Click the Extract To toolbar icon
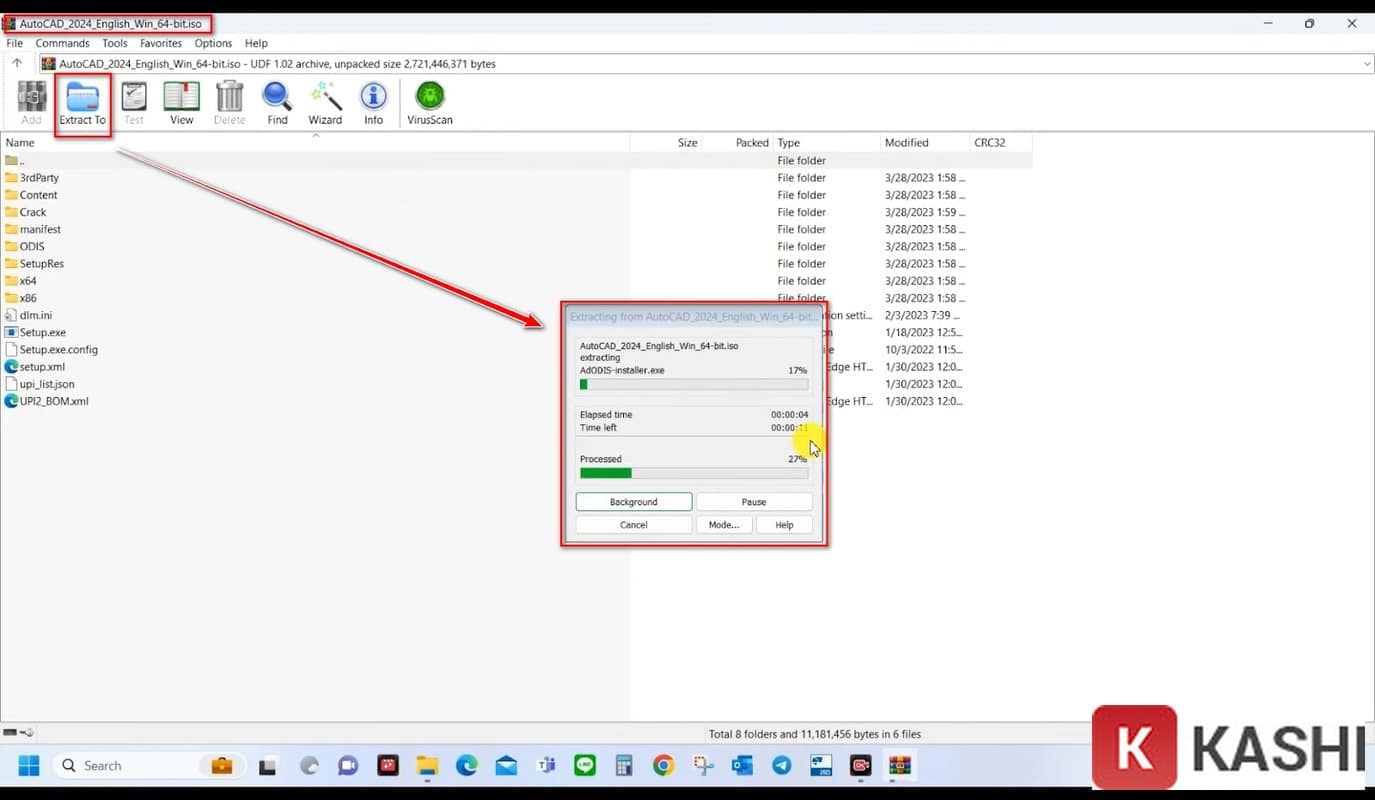The width and height of the screenshot is (1375, 800). [82, 104]
